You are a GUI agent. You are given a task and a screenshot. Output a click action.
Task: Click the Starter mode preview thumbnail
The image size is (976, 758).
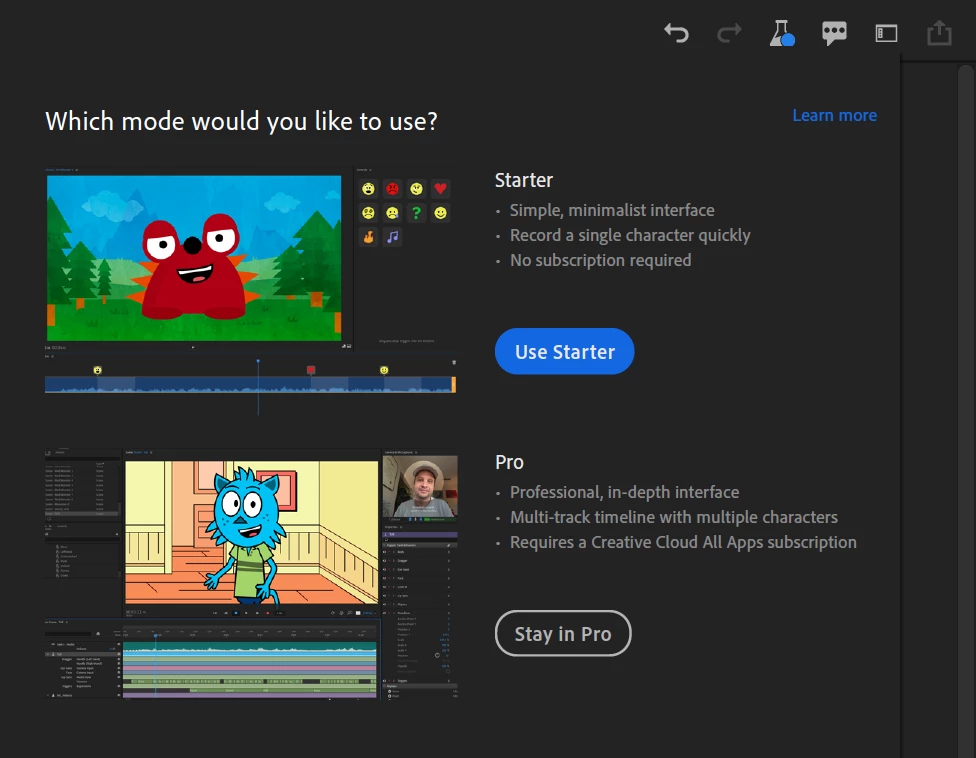point(251,291)
